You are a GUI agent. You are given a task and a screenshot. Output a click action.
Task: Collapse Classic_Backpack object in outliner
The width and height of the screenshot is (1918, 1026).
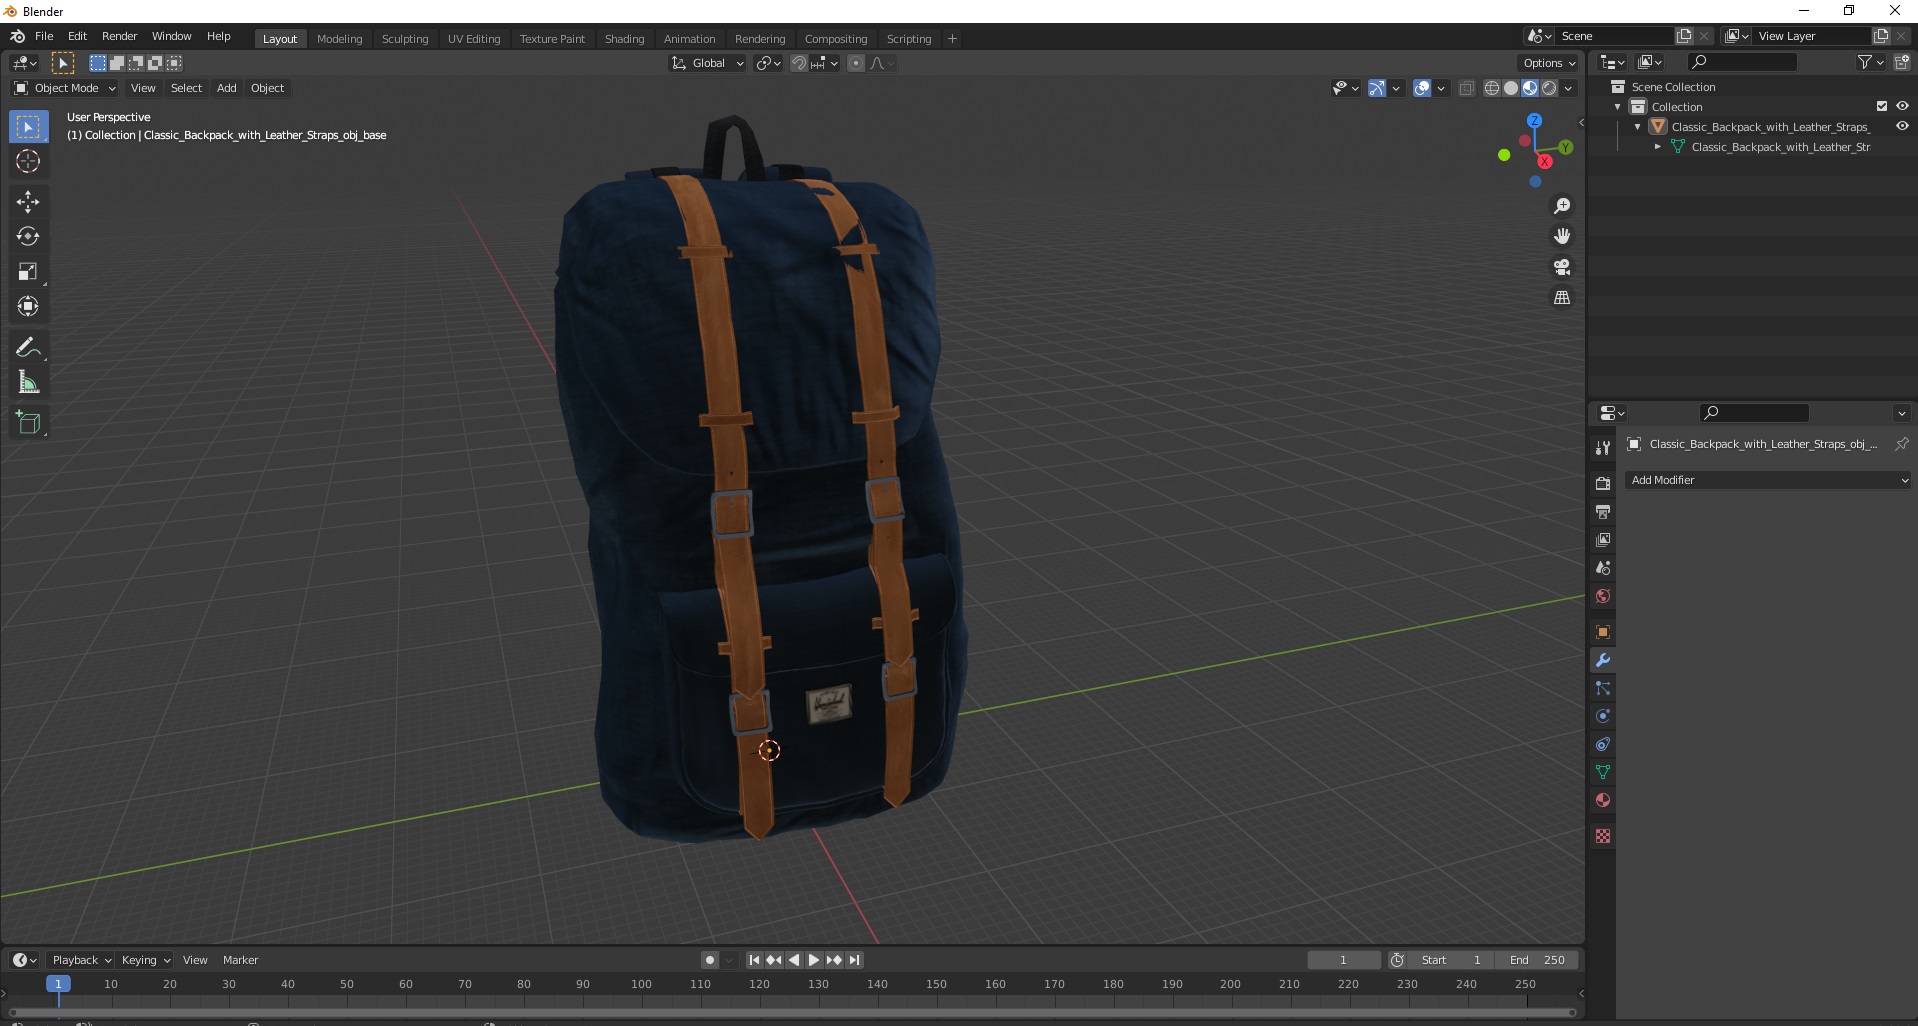click(x=1638, y=127)
